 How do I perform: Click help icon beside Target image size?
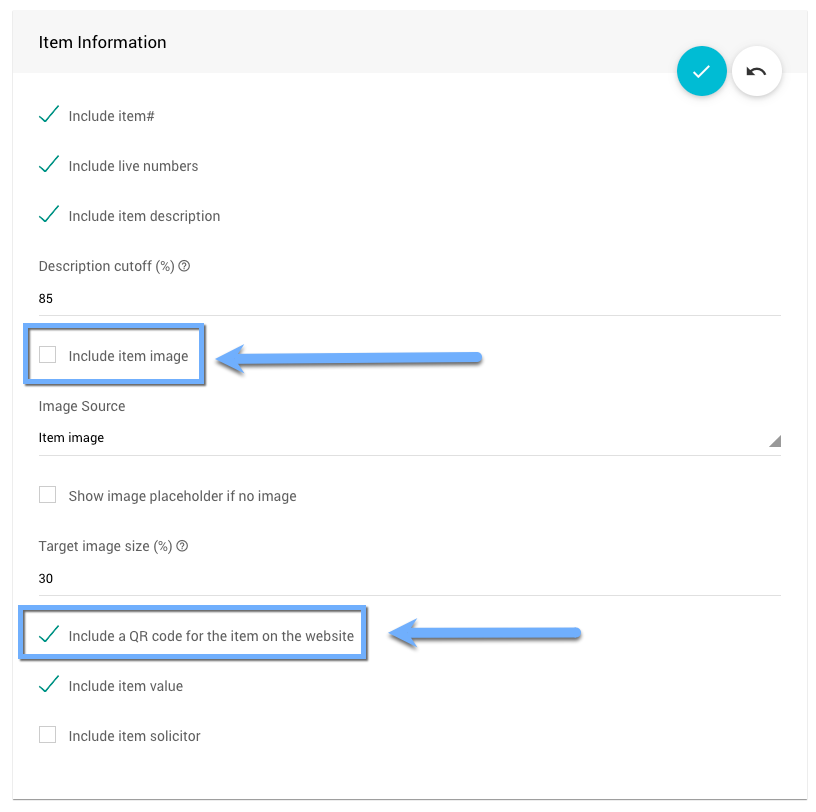182,547
